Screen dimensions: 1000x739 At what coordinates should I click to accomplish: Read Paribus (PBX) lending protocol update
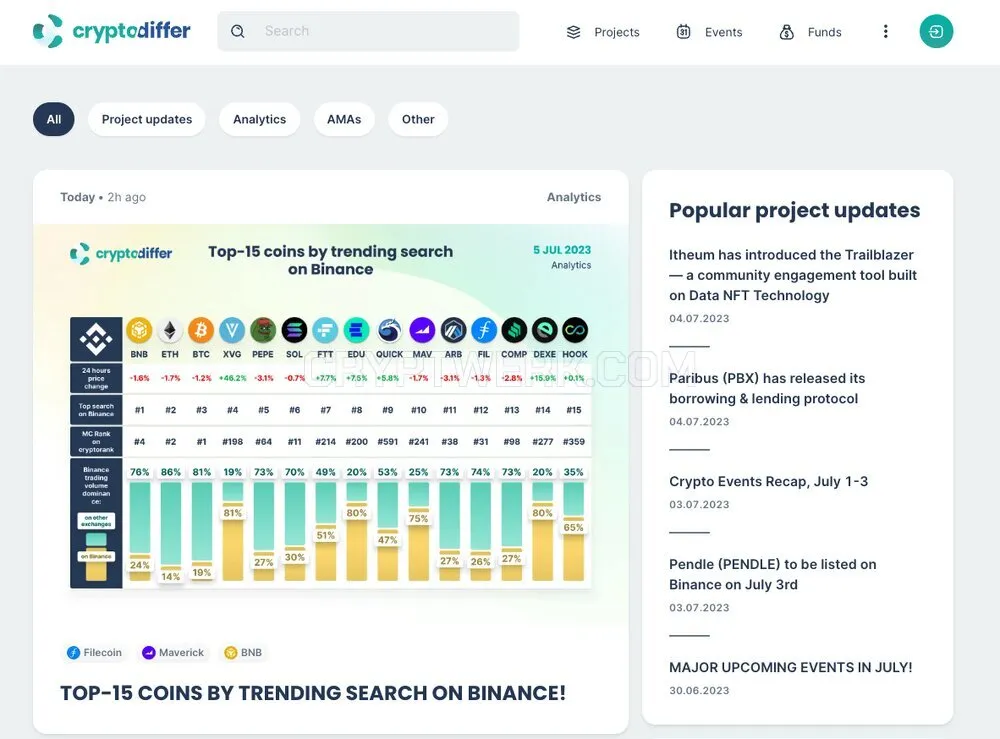tap(767, 388)
